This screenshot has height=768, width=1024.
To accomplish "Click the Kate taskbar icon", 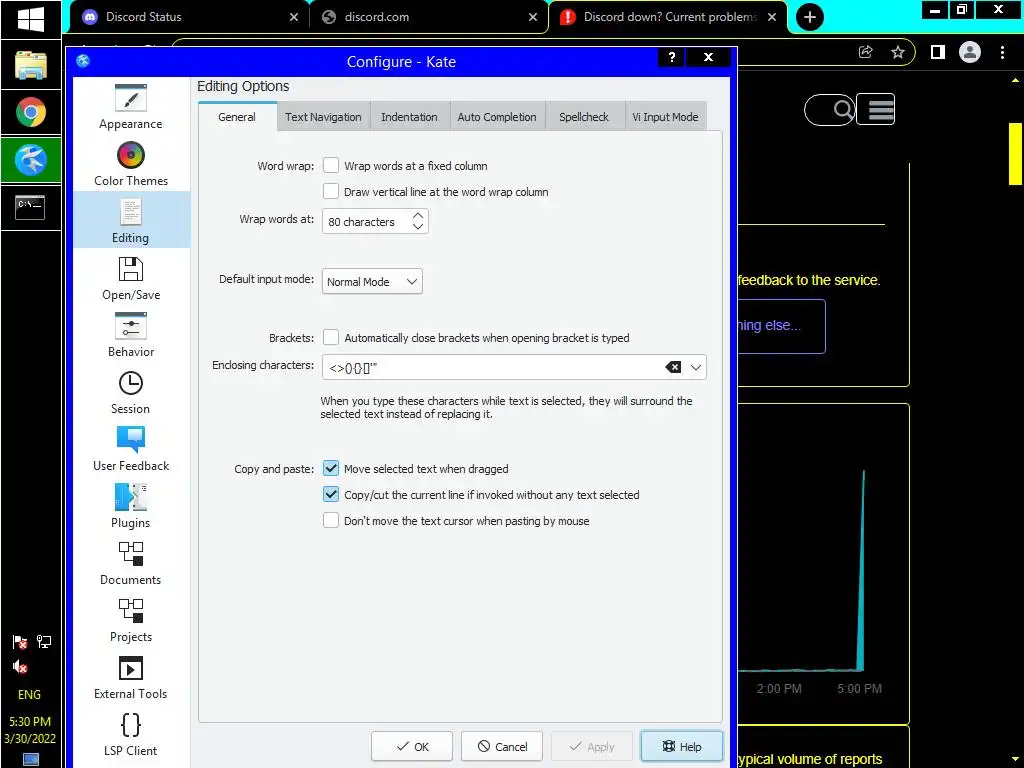I will pyautogui.click(x=31, y=160).
